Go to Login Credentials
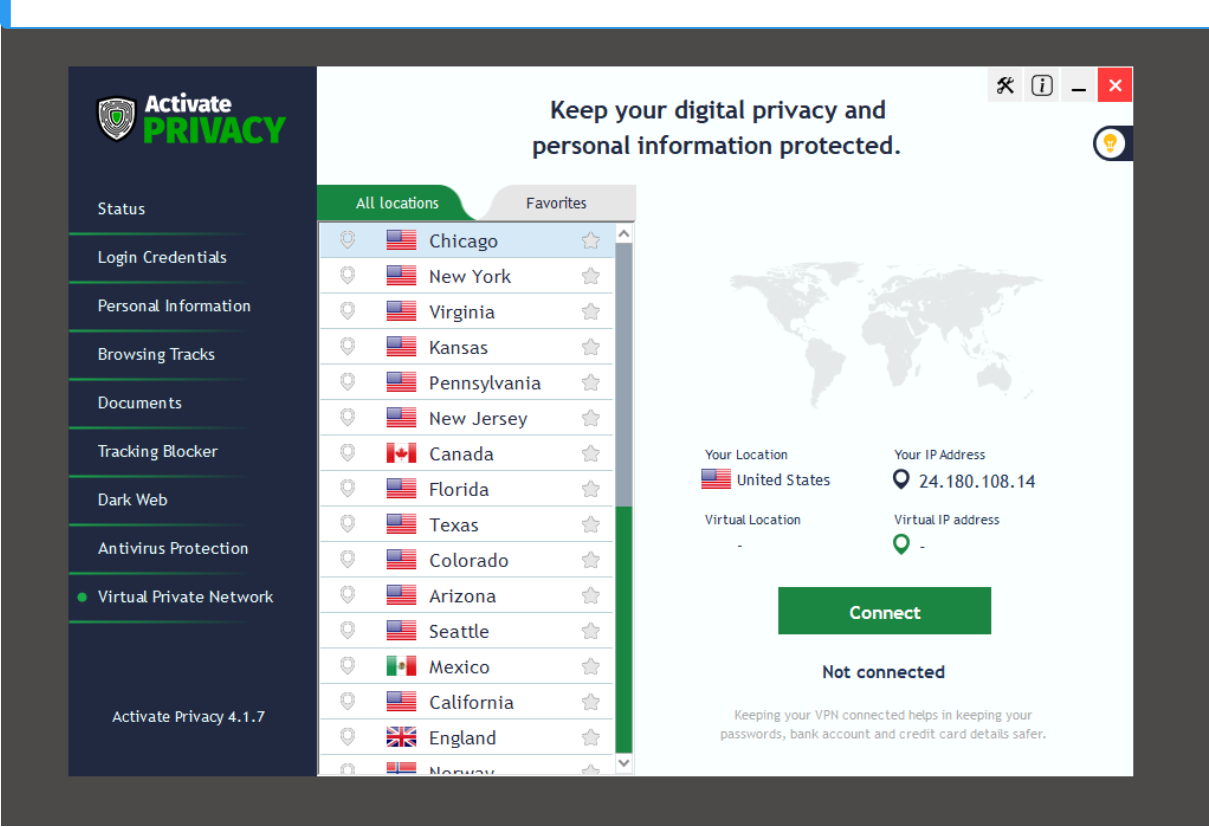Image resolution: width=1209 pixels, height=827 pixels. click(162, 257)
